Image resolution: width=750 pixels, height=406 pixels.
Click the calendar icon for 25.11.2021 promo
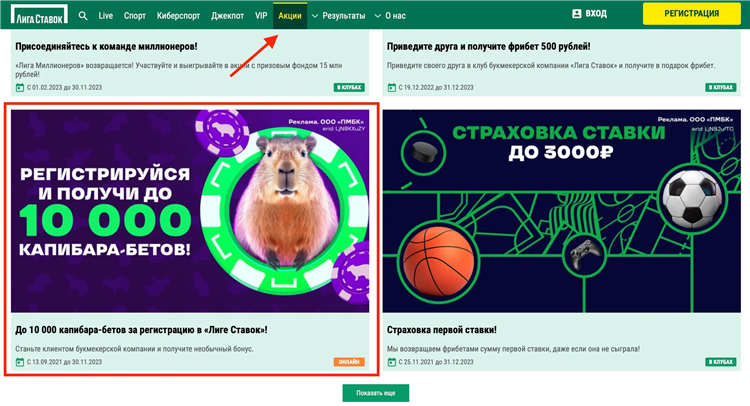click(x=391, y=362)
